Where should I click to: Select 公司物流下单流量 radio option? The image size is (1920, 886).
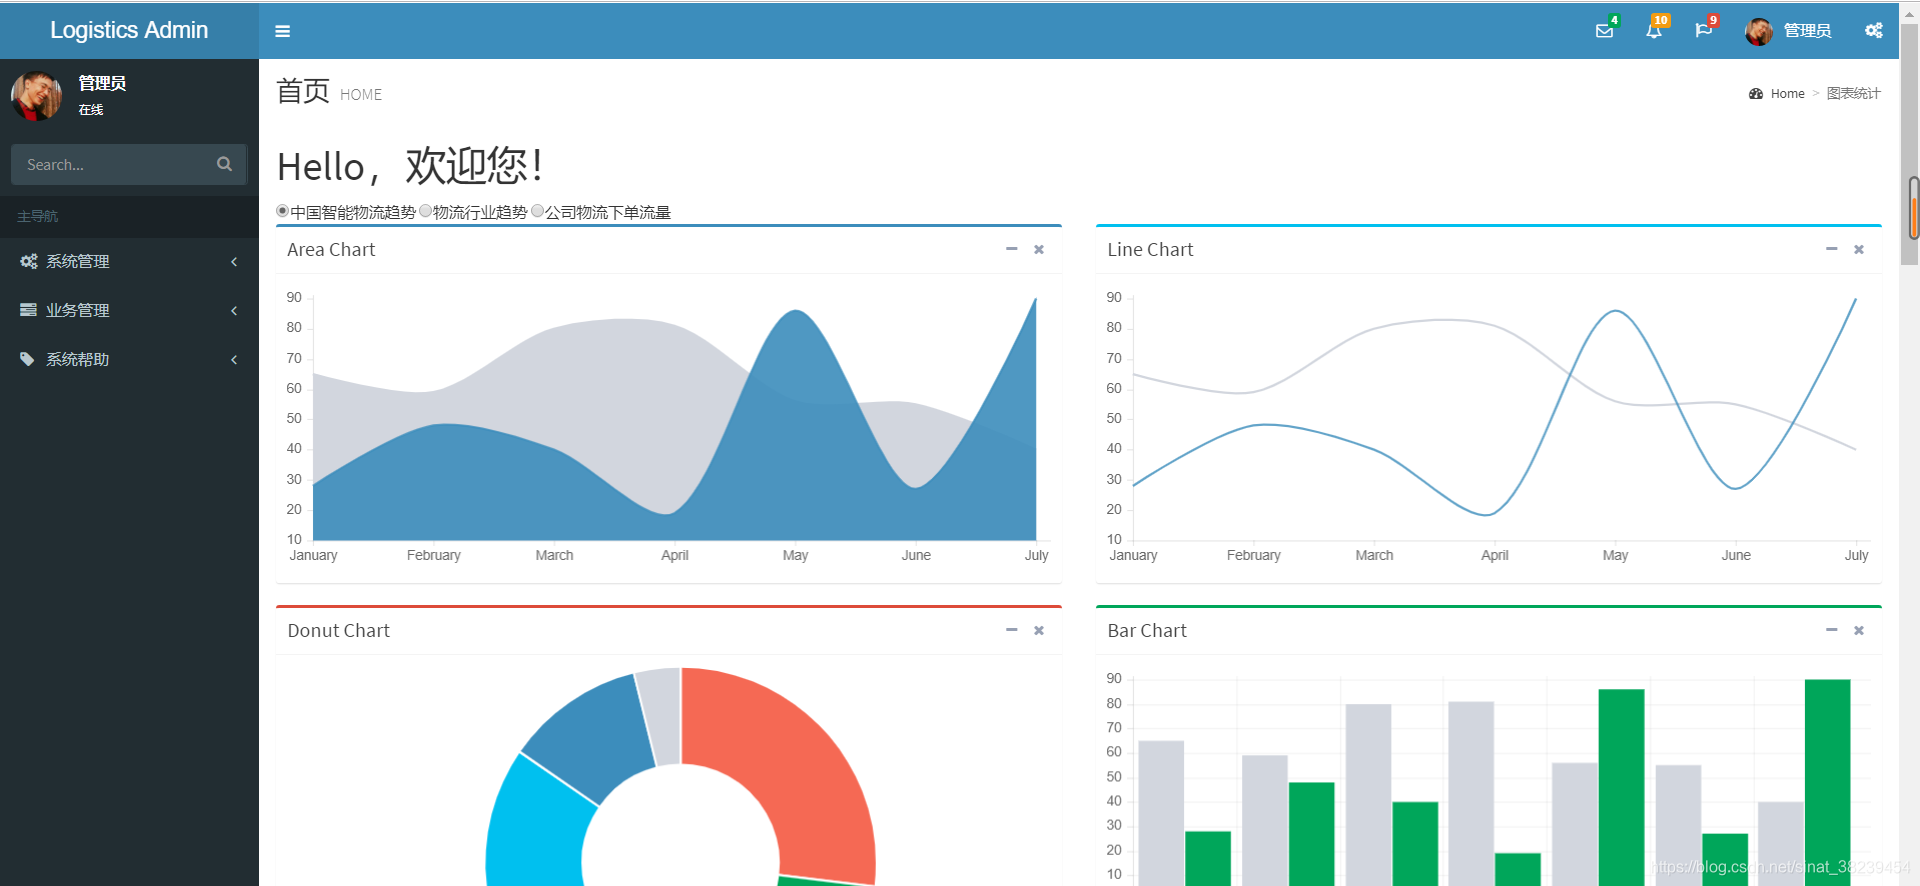538,211
